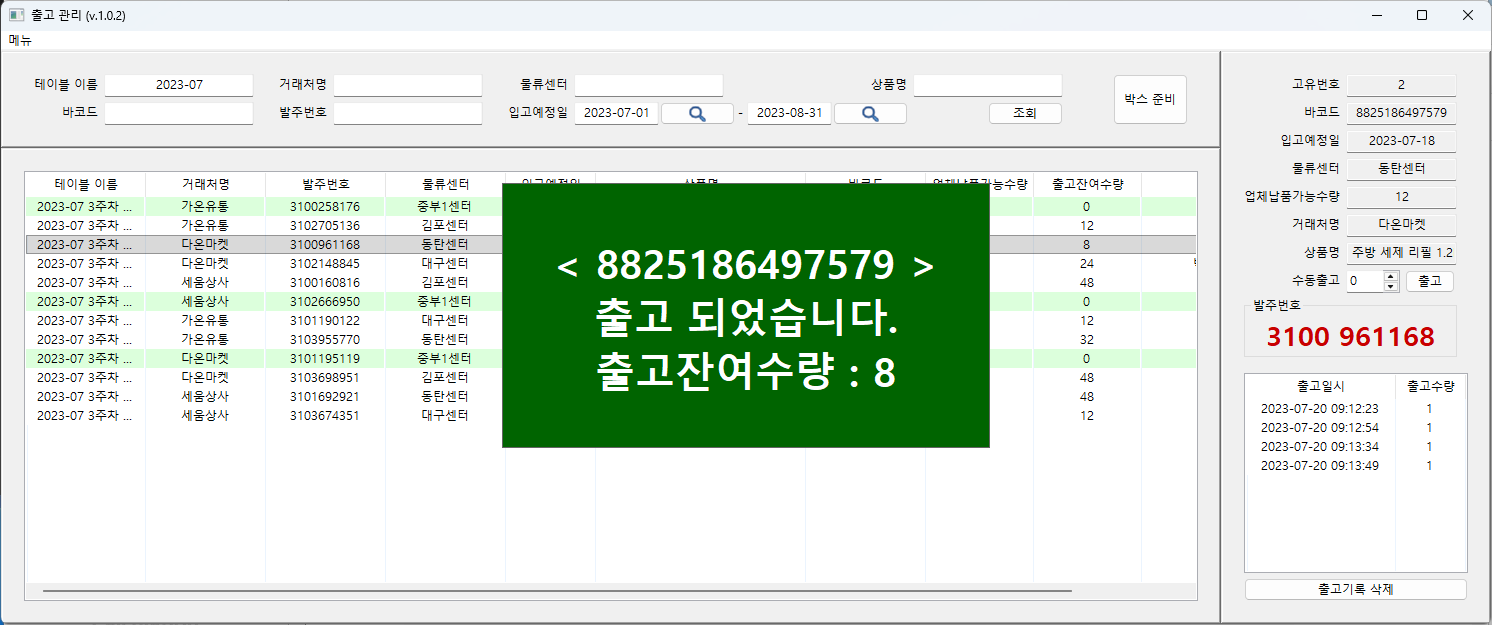1492x625 pixels.
Task: Click the detail panel barcode field 8825186497579
Action: point(1401,113)
